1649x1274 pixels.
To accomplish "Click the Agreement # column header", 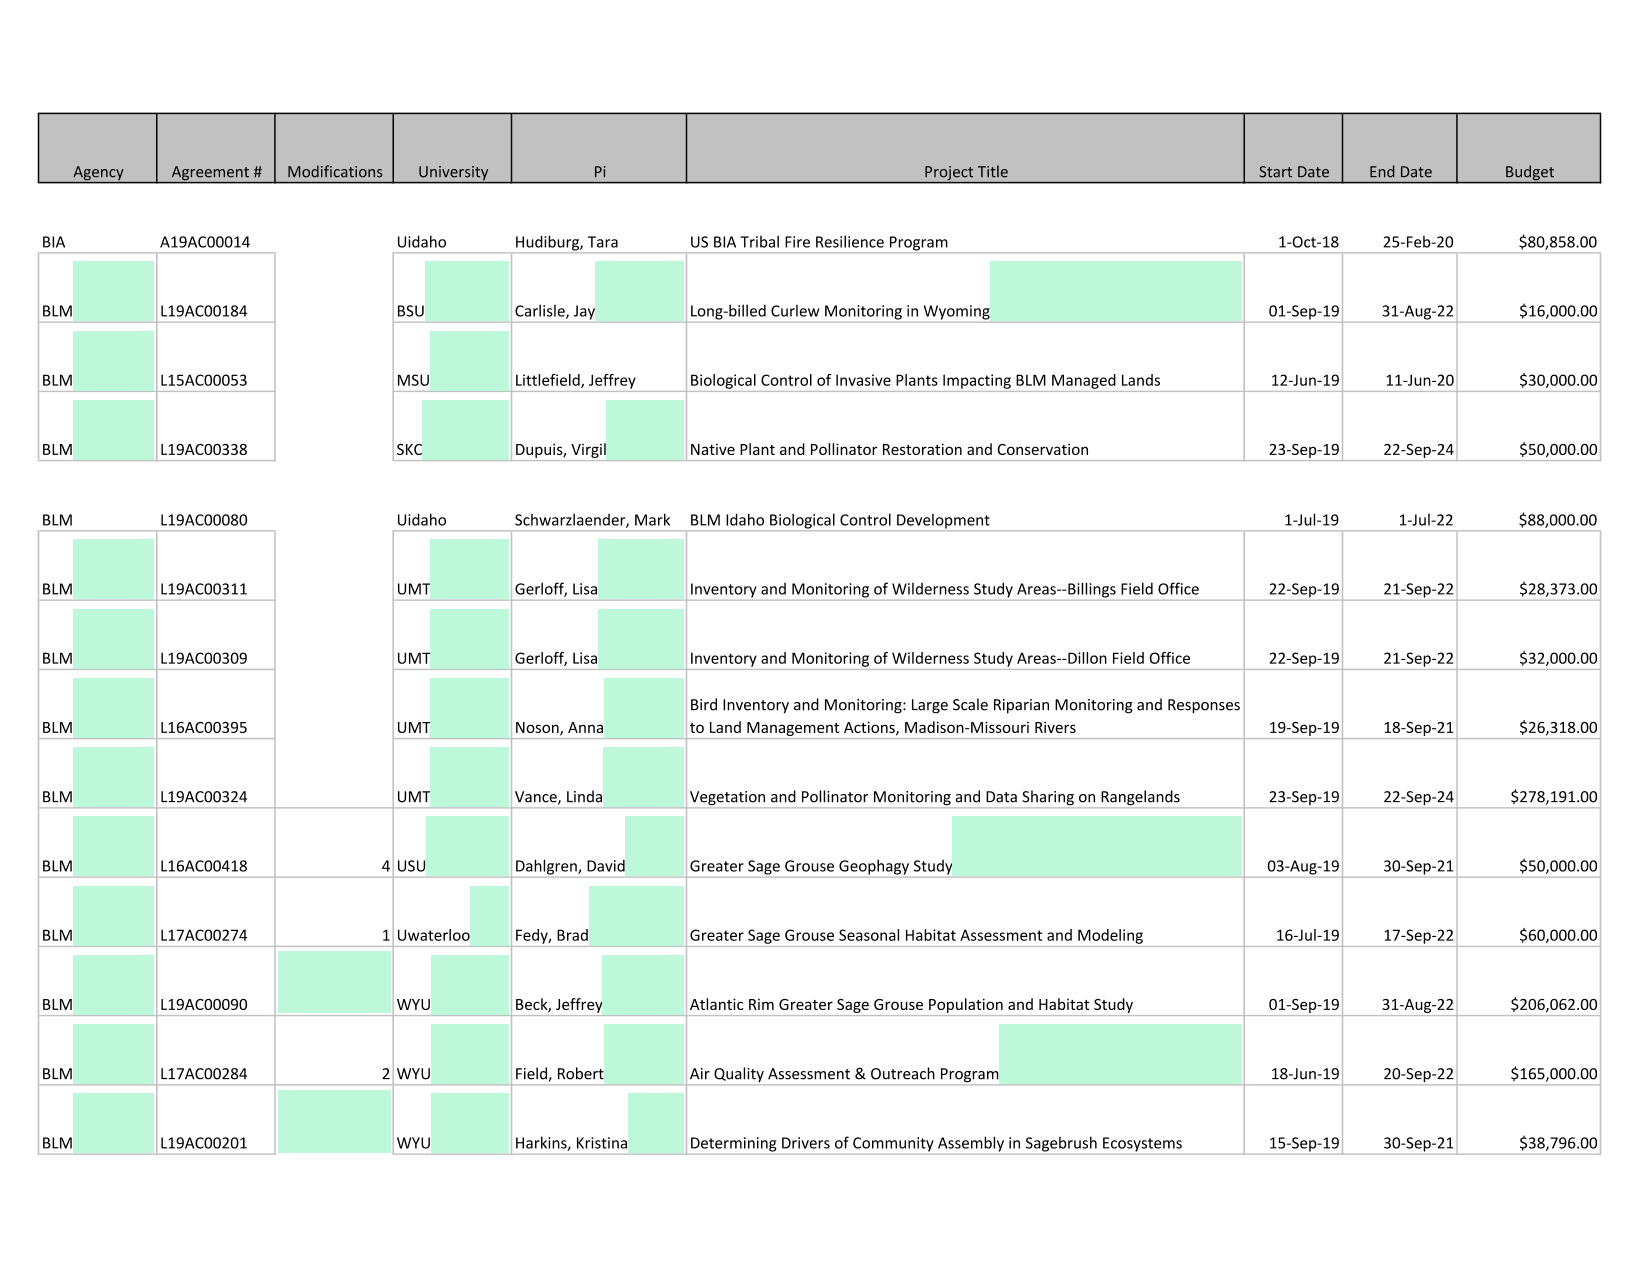I will (216, 148).
